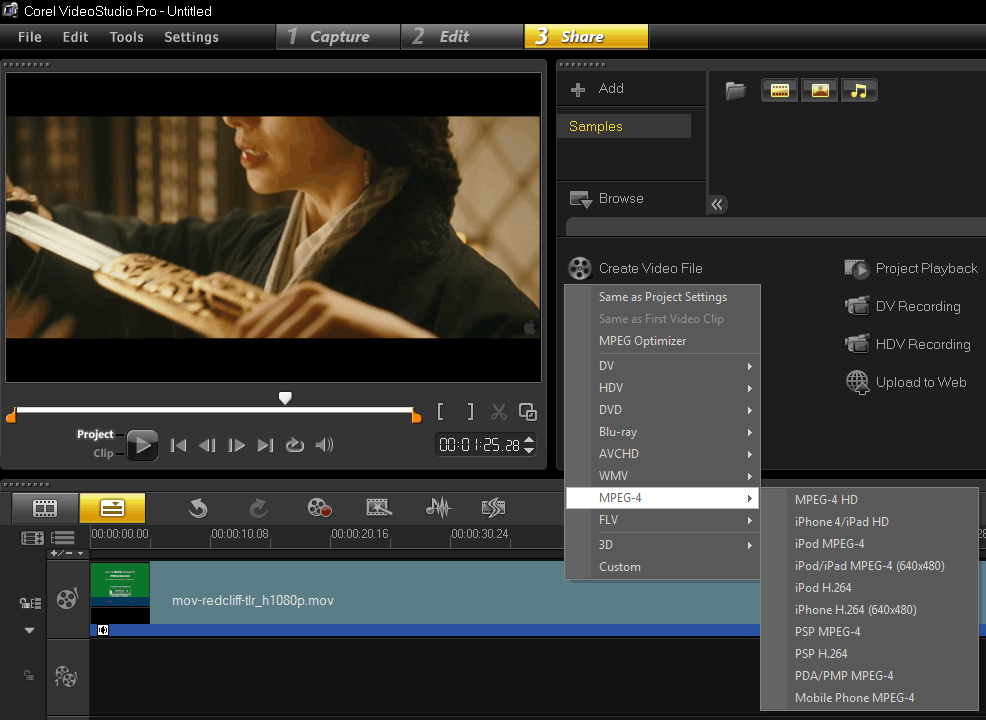Expand the HDV submenu
The width and height of the screenshot is (986, 720).
tap(663, 388)
